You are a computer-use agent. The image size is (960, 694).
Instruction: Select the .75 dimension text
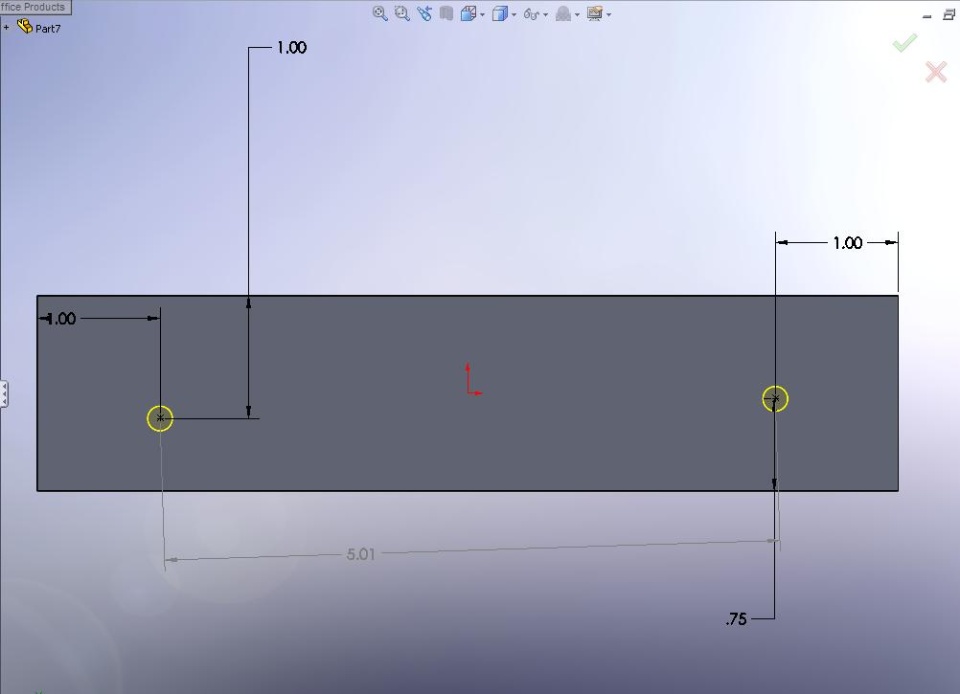[737, 619]
